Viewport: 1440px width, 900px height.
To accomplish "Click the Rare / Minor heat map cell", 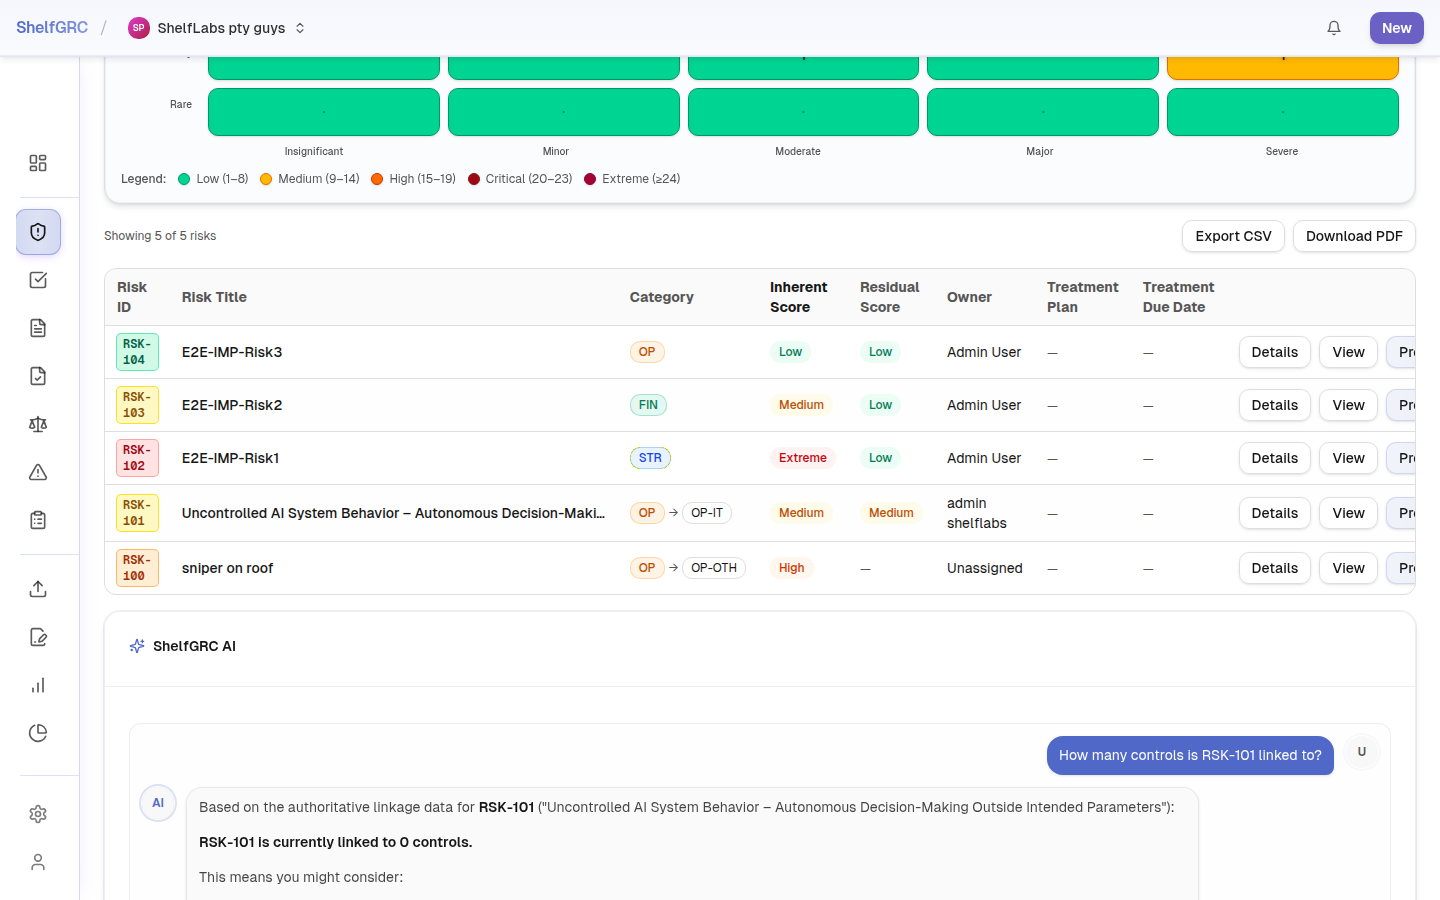I will [564, 112].
